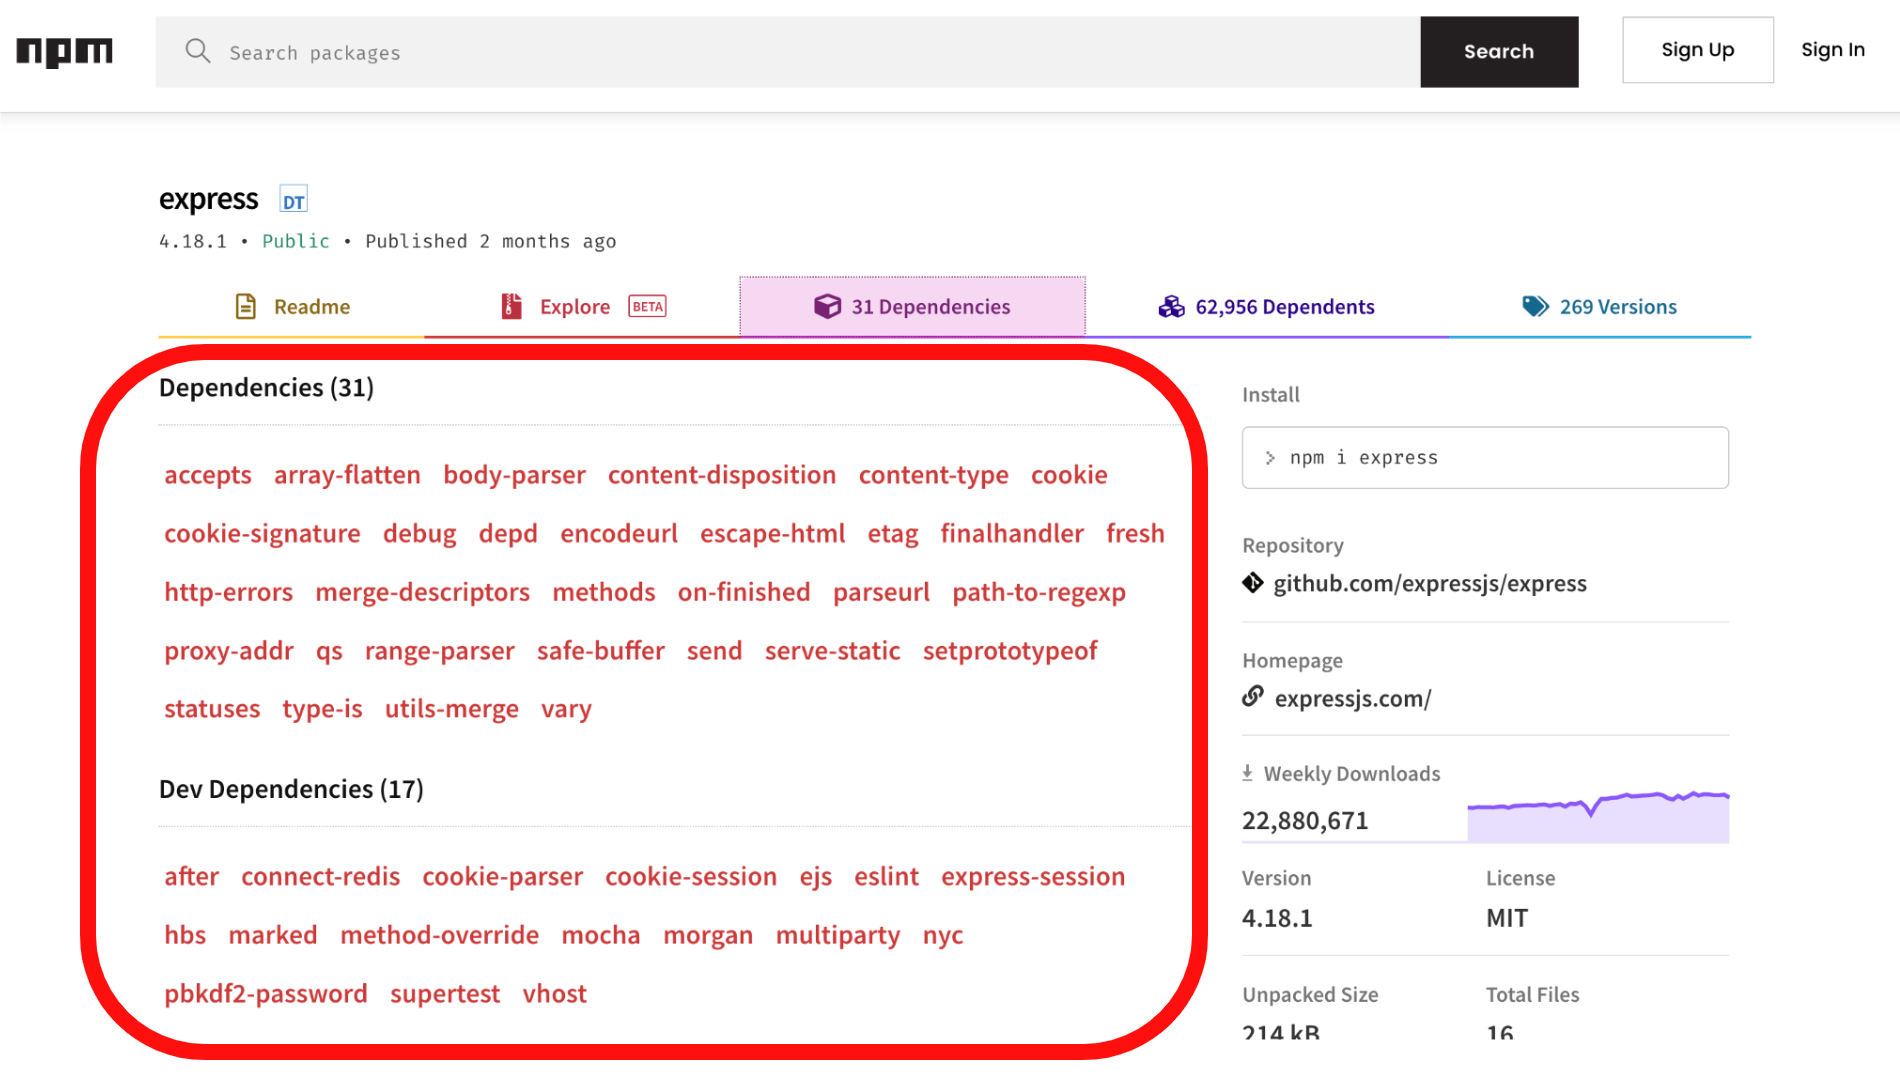Image resolution: width=1900 pixels, height=1080 pixels.
Task: Open the pbkdf2-password dev dependency
Action: [266, 994]
